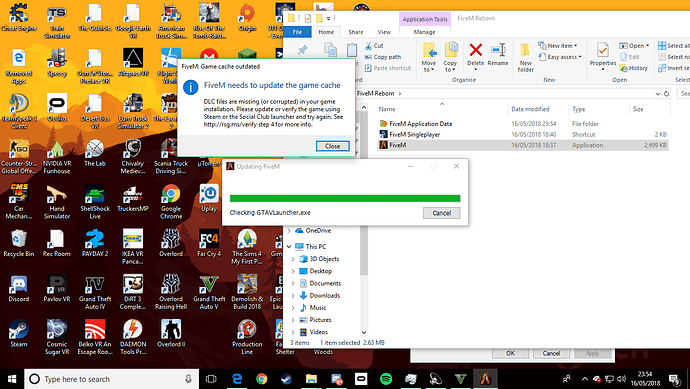Expand the This PC tree node
The width and height of the screenshot is (690, 389).
click(x=289, y=247)
